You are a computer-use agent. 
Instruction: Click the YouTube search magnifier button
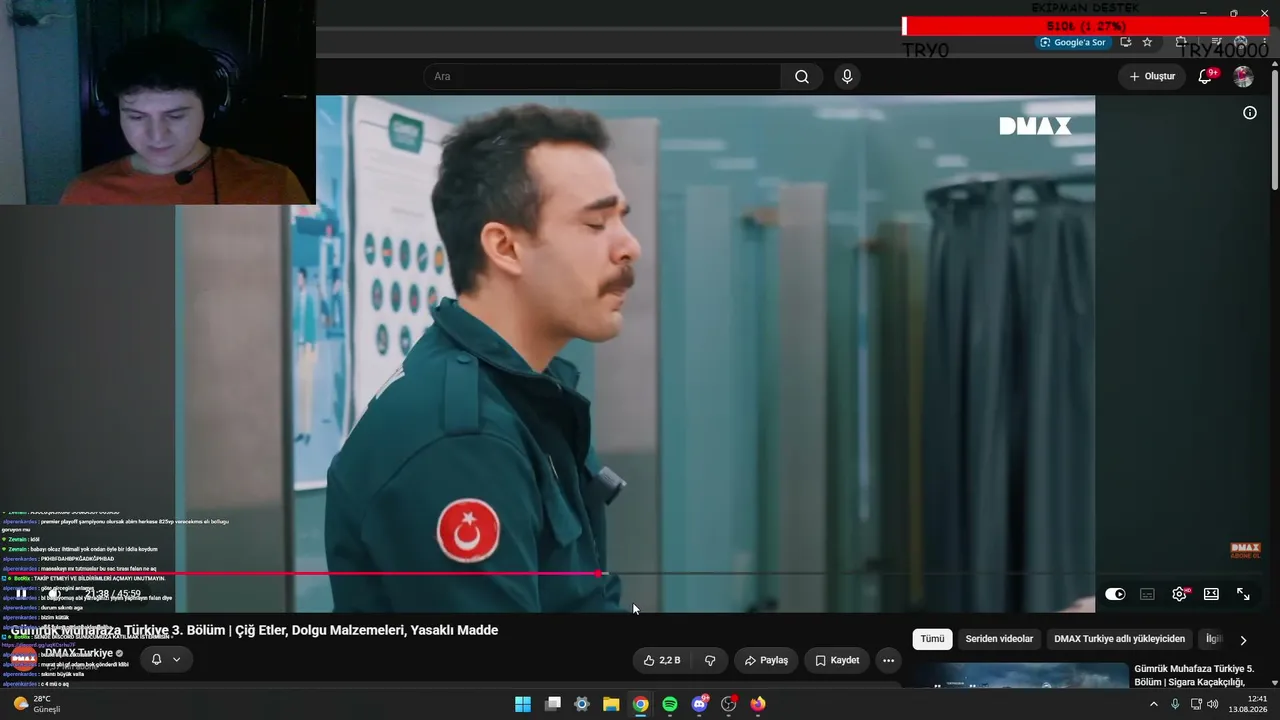point(802,77)
